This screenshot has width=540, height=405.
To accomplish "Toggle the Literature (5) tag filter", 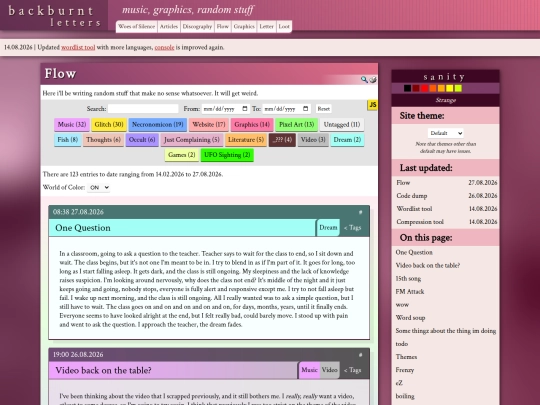I will pos(246,140).
